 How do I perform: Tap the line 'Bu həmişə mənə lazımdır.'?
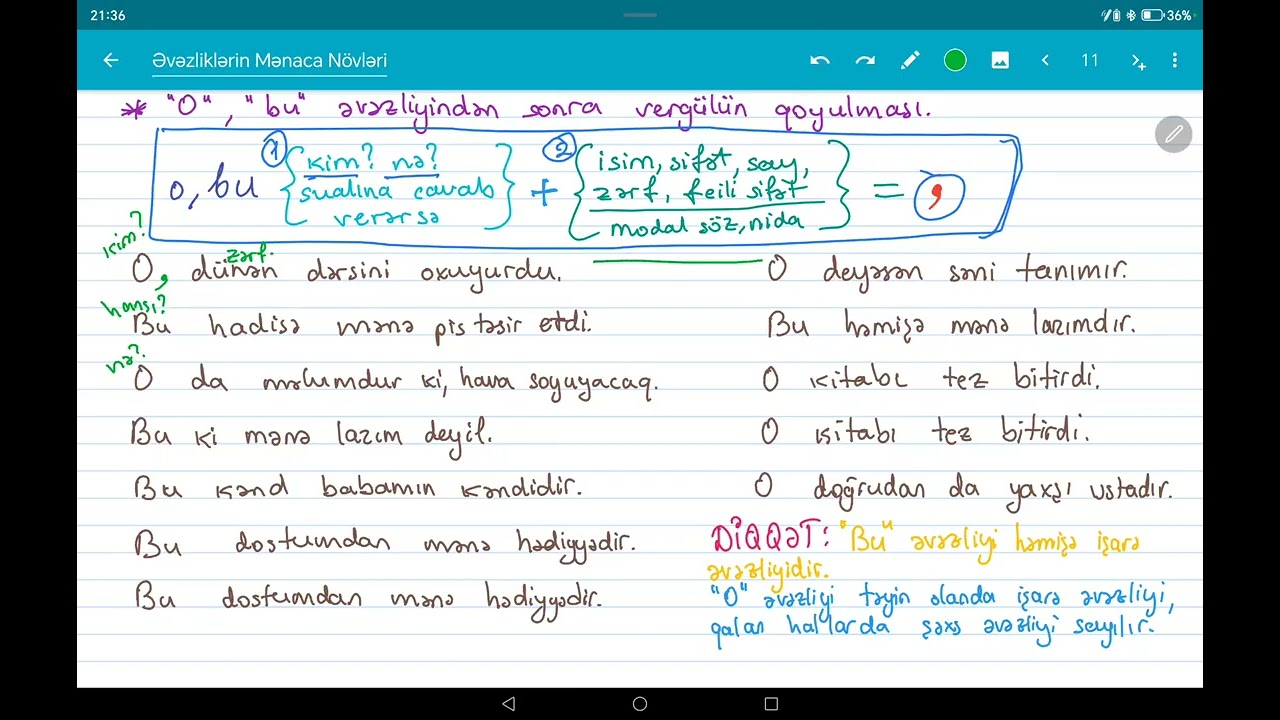(x=951, y=325)
